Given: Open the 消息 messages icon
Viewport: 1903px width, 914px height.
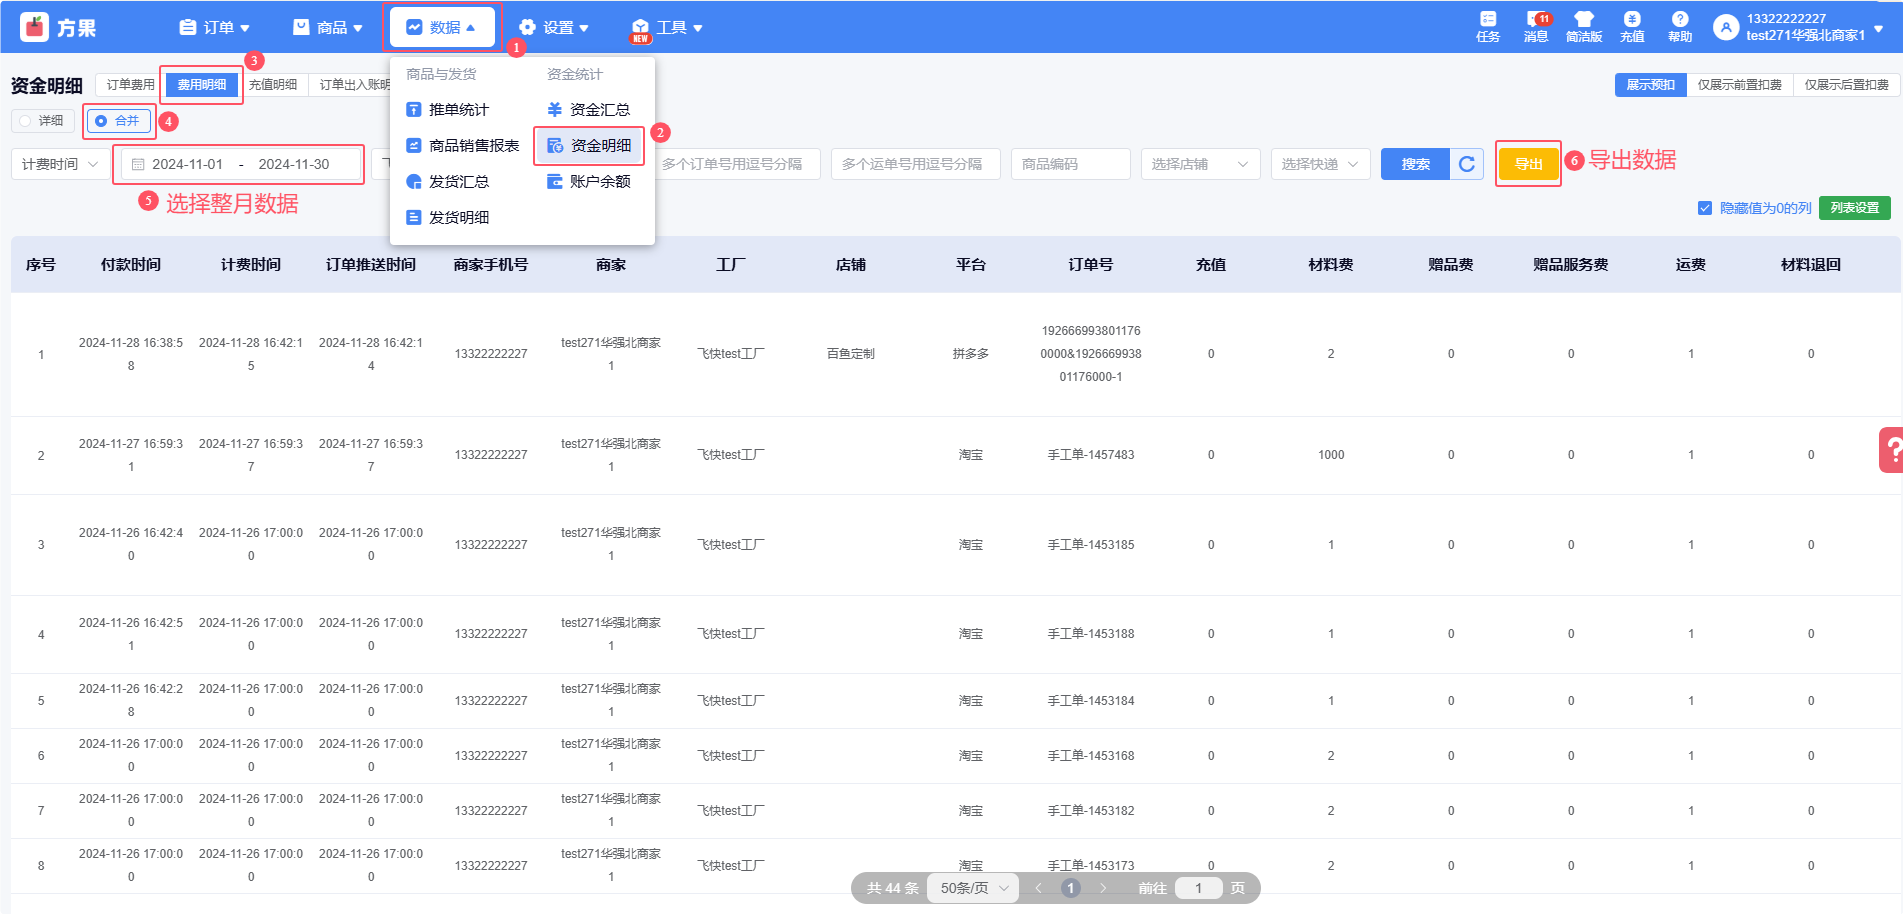Looking at the screenshot, I should tap(1536, 26).
